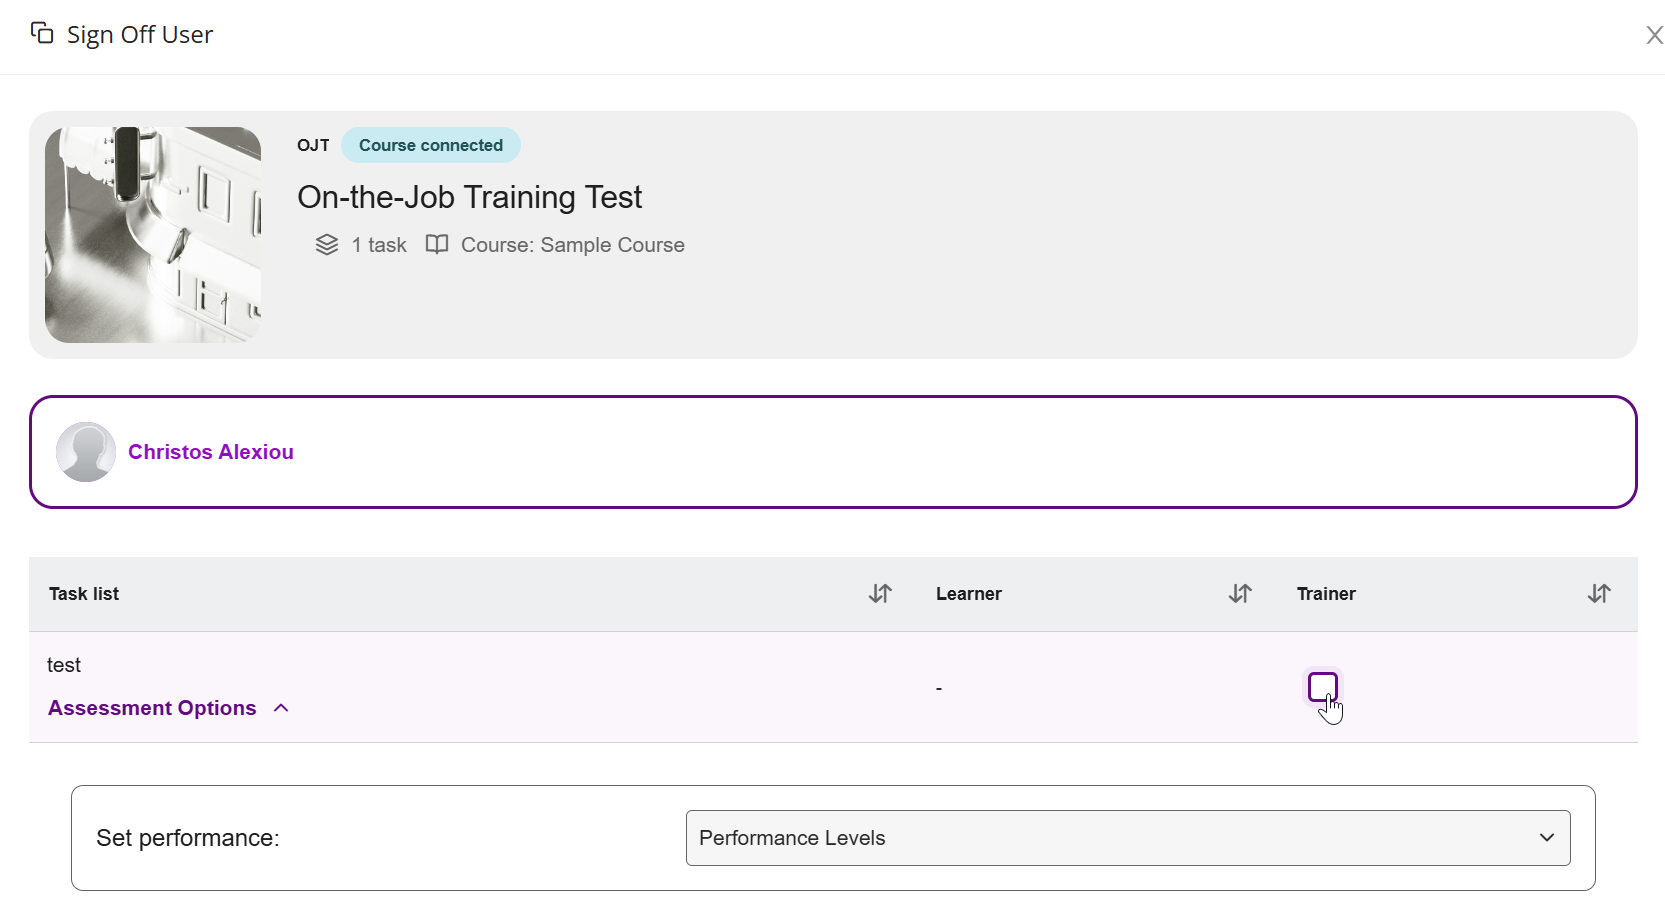
Task: Click the Learner column header label
Action: pyautogui.click(x=968, y=594)
